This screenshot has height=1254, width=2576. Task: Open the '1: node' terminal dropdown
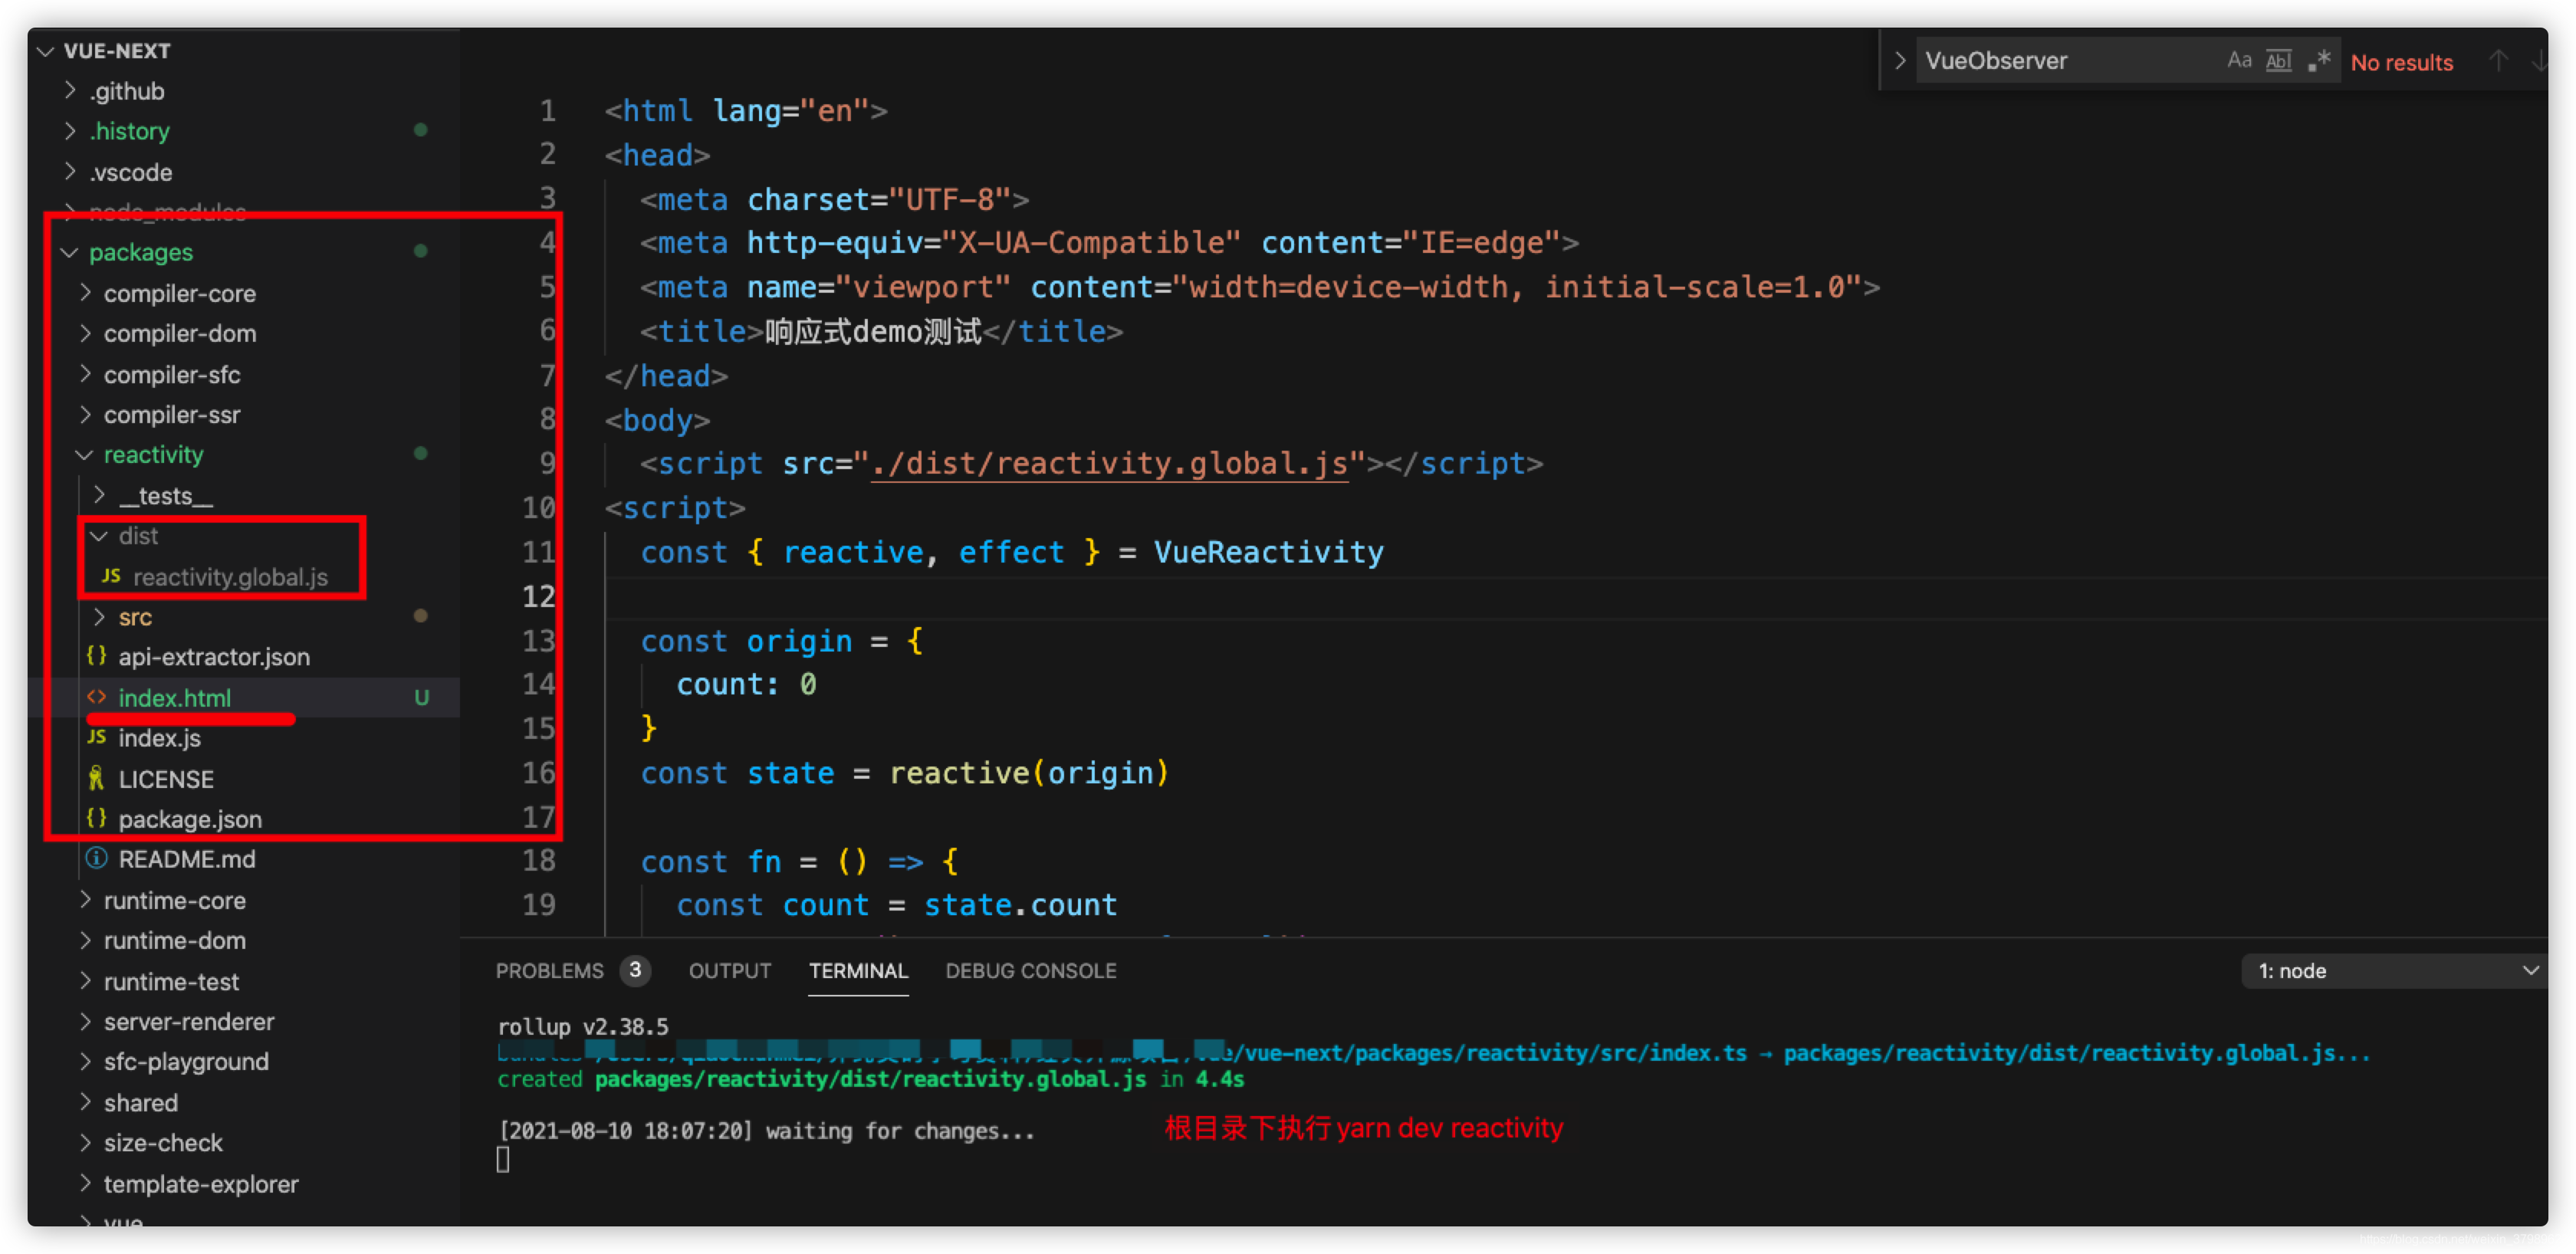[2394, 971]
